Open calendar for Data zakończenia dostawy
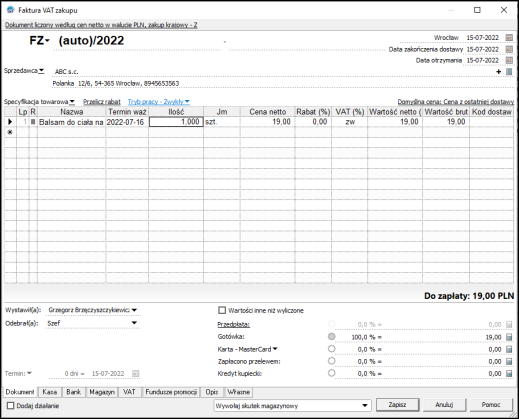The image size is (519, 419). [509, 49]
